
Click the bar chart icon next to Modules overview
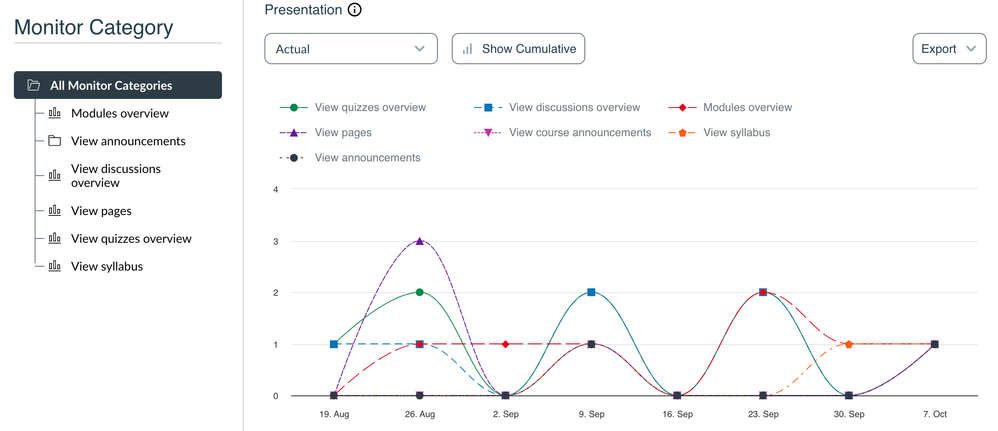tap(55, 114)
